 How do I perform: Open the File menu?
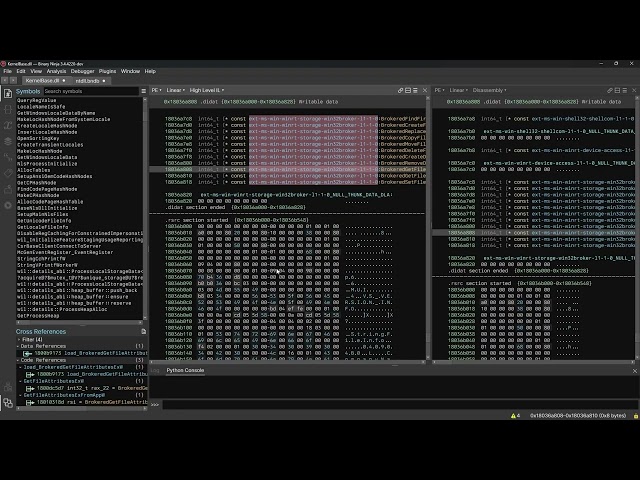7,71
